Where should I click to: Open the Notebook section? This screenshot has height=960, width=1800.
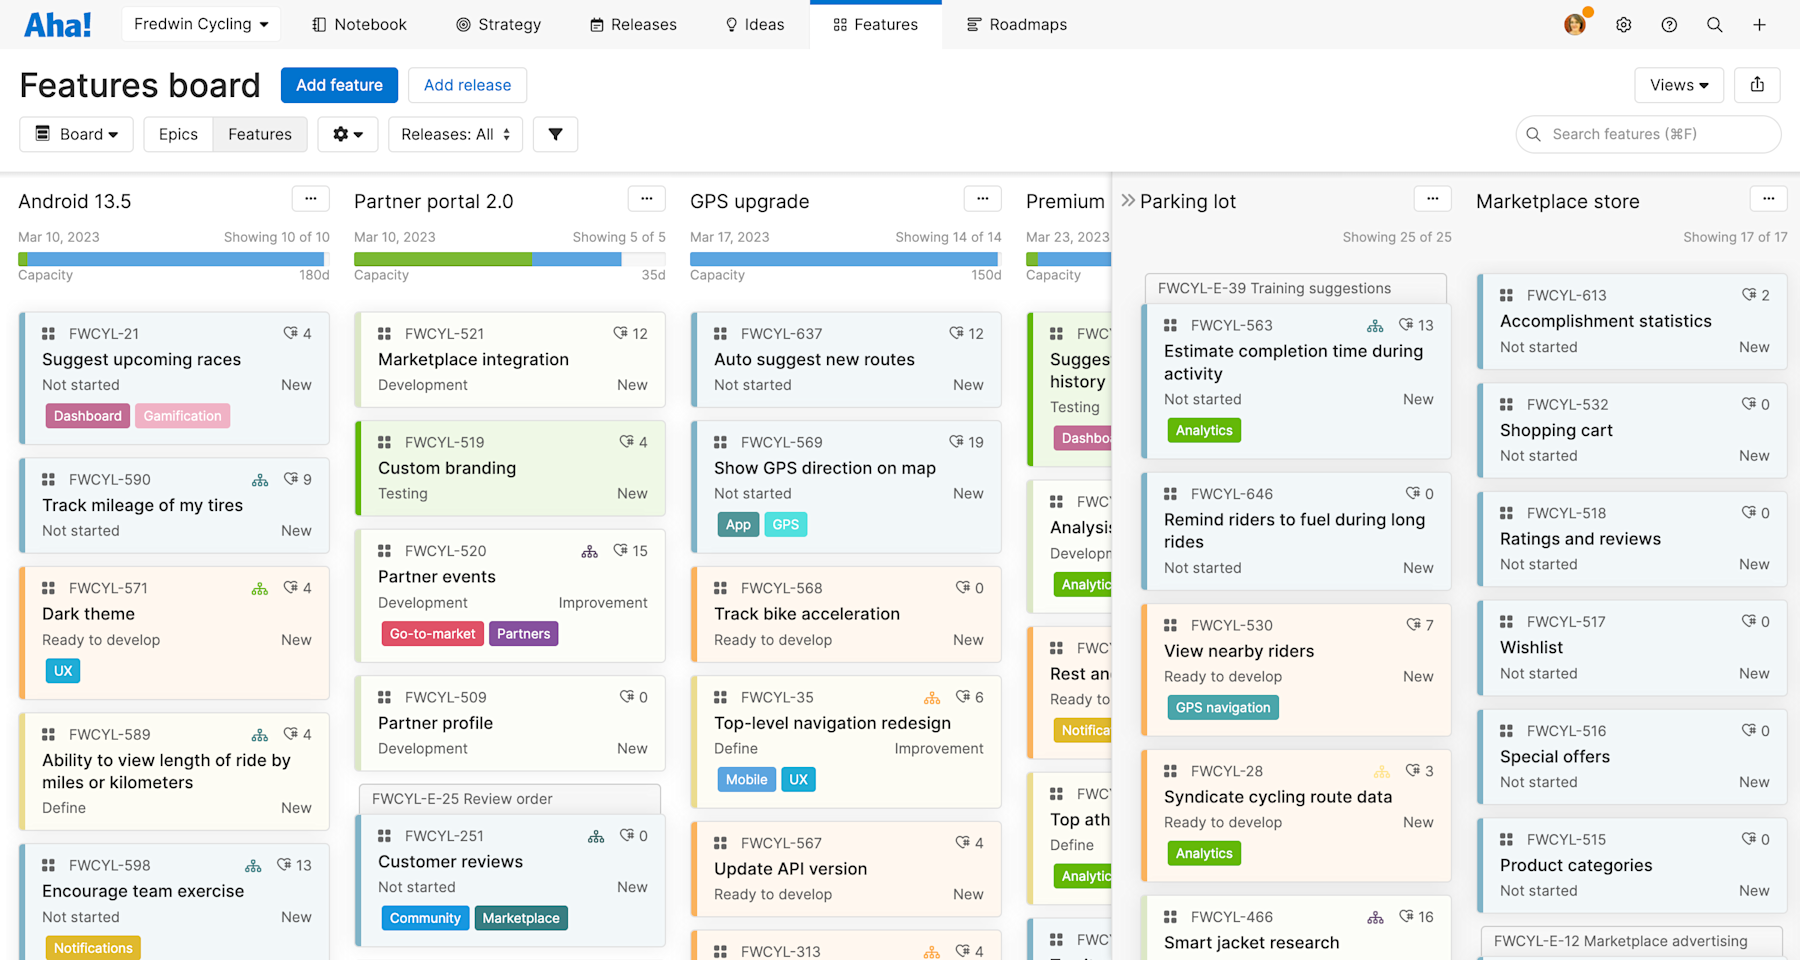(x=357, y=24)
